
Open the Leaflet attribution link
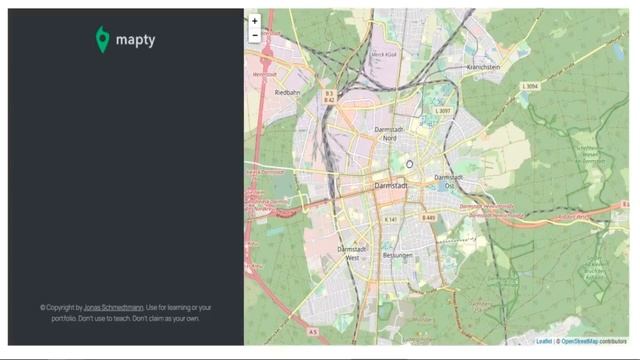click(544, 341)
